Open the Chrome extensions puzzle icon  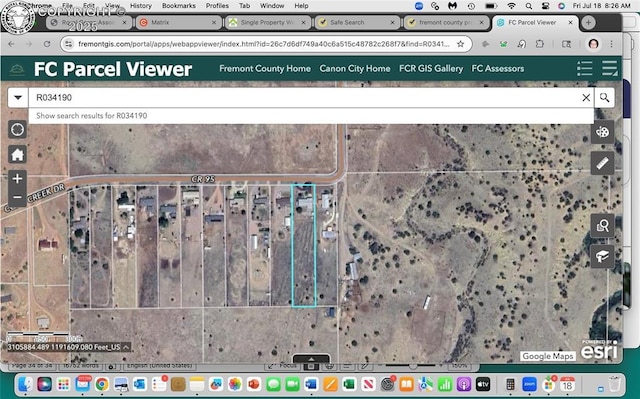coord(540,44)
